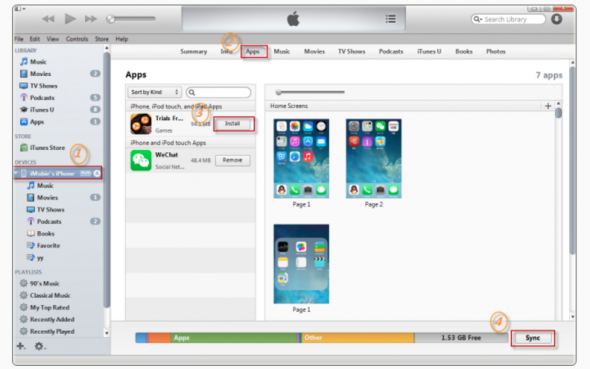Click in the Search Library field

tap(508, 19)
